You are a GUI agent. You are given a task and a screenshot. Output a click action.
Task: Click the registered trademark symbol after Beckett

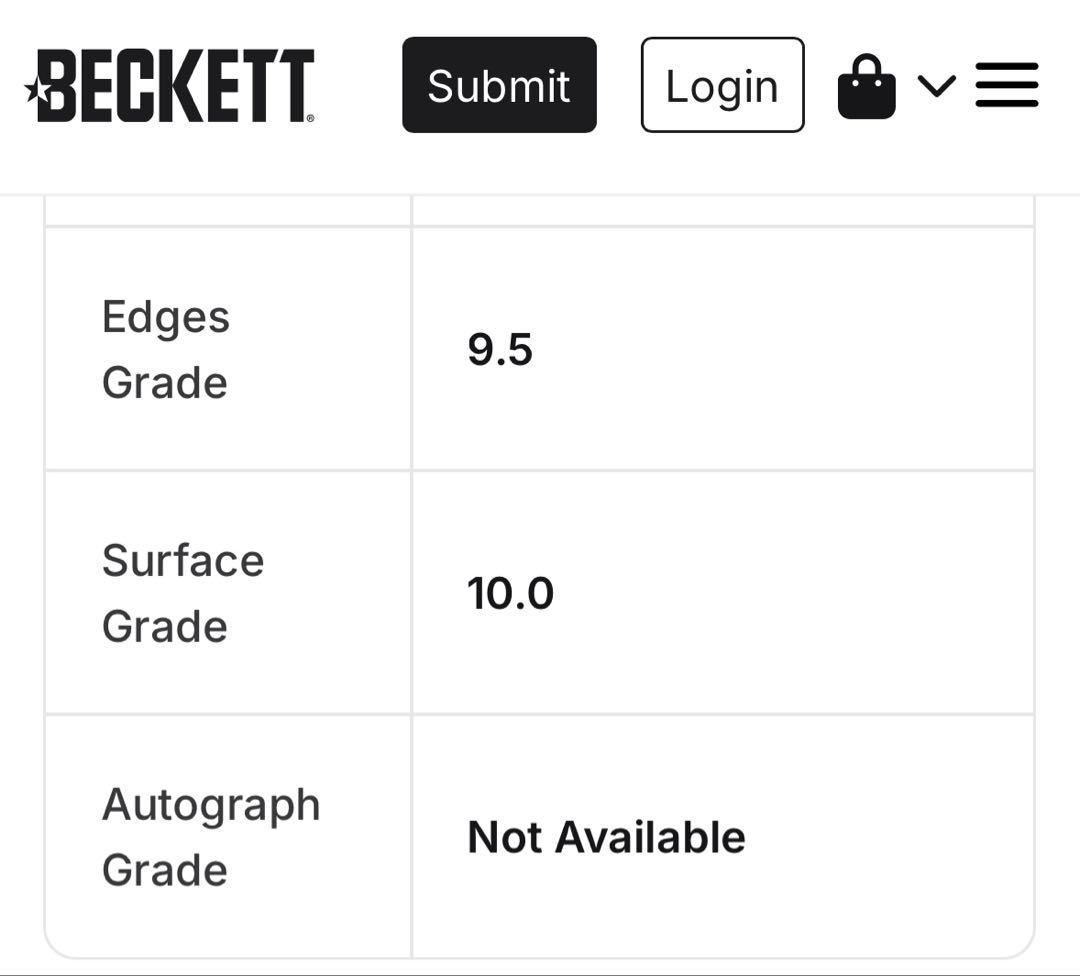tap(310, 118)
